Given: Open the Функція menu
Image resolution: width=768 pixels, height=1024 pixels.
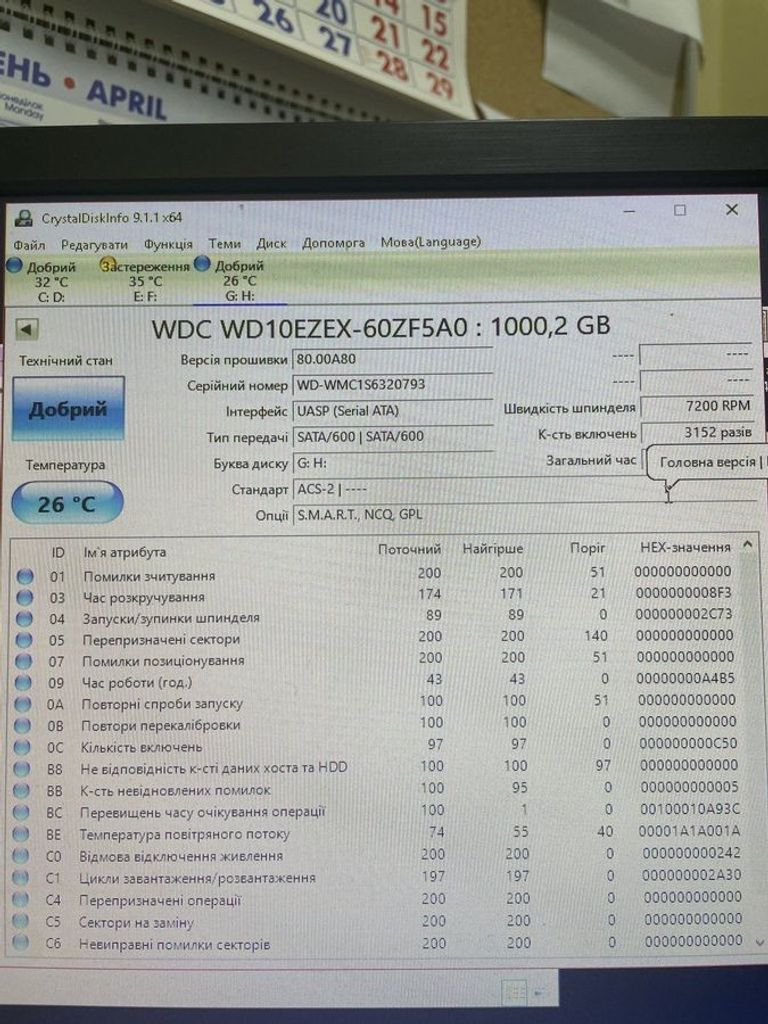Looking at the screenshot, I should point(168,244).
